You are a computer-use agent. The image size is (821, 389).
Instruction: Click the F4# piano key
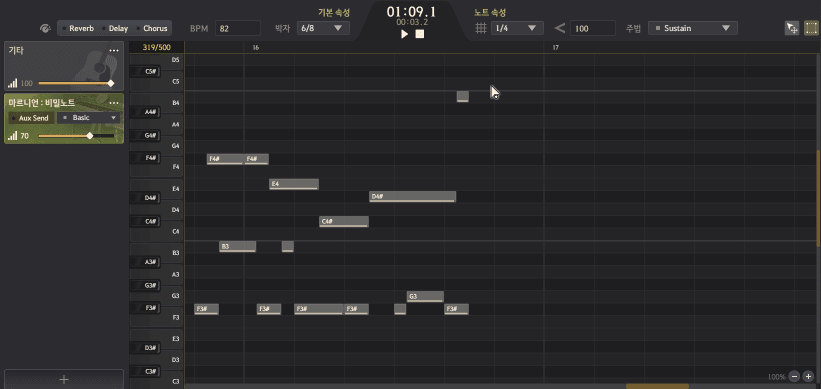coord(145,157)
